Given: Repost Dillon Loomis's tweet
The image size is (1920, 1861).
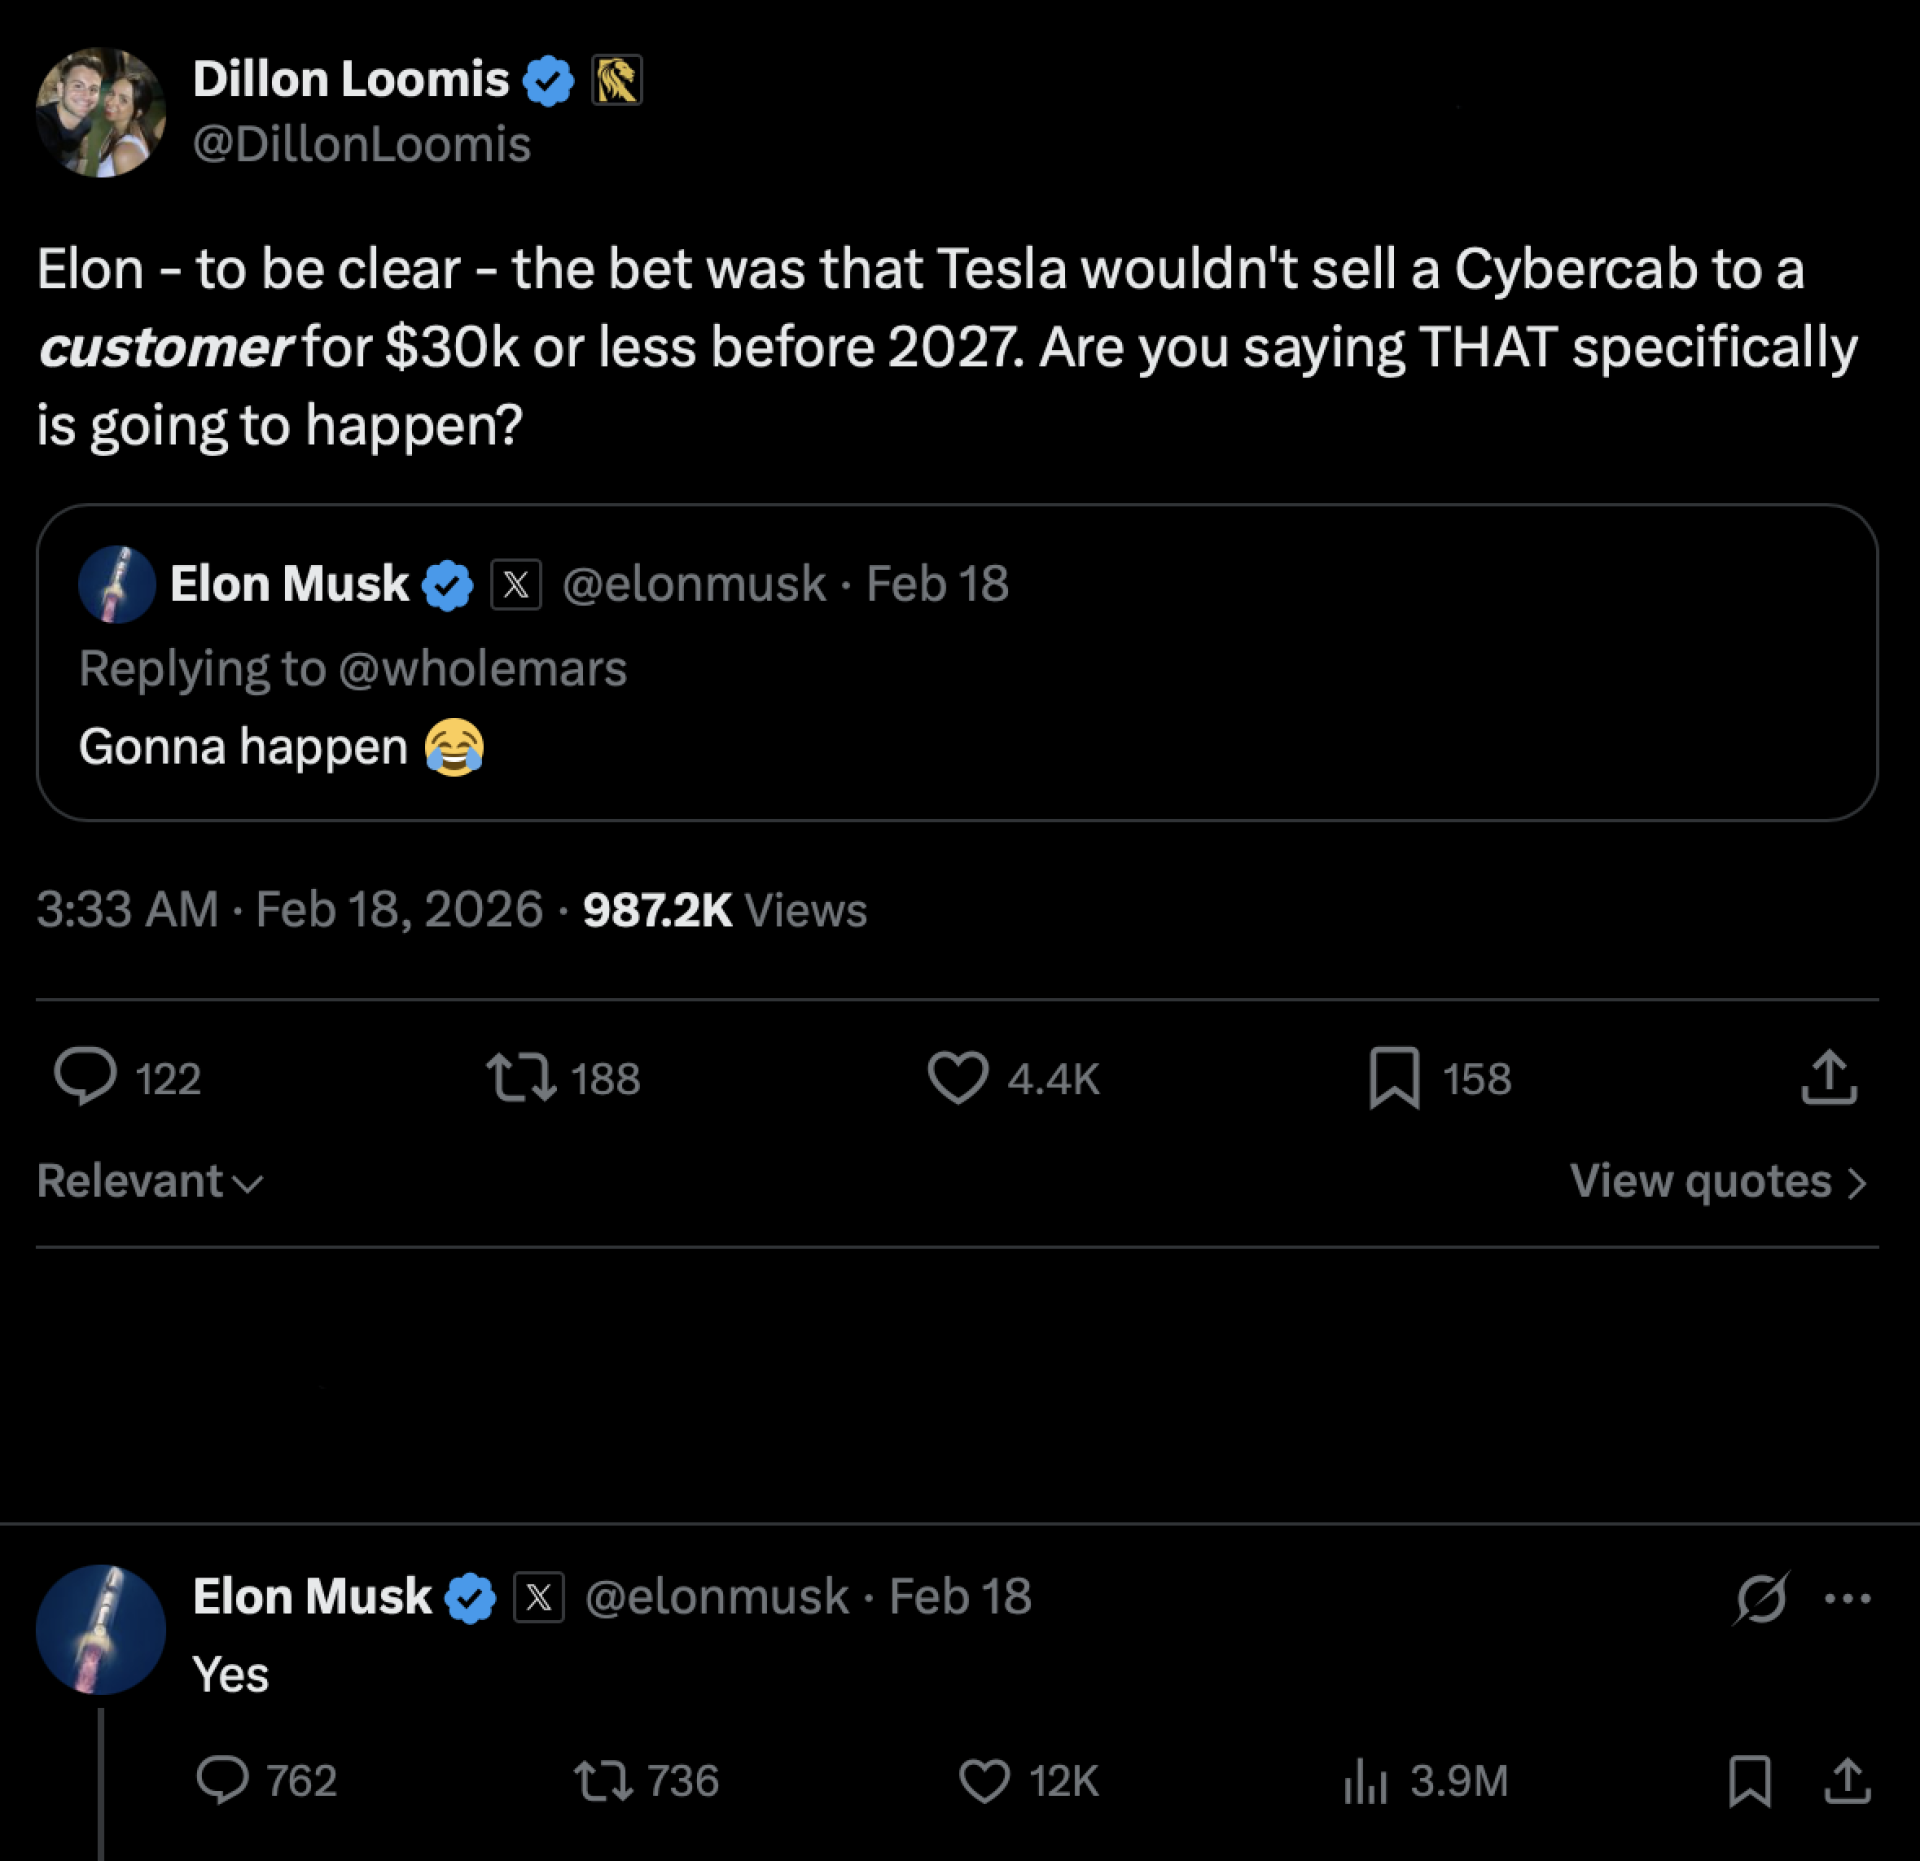Looking at the screenshot, I should coord(521,1077).
